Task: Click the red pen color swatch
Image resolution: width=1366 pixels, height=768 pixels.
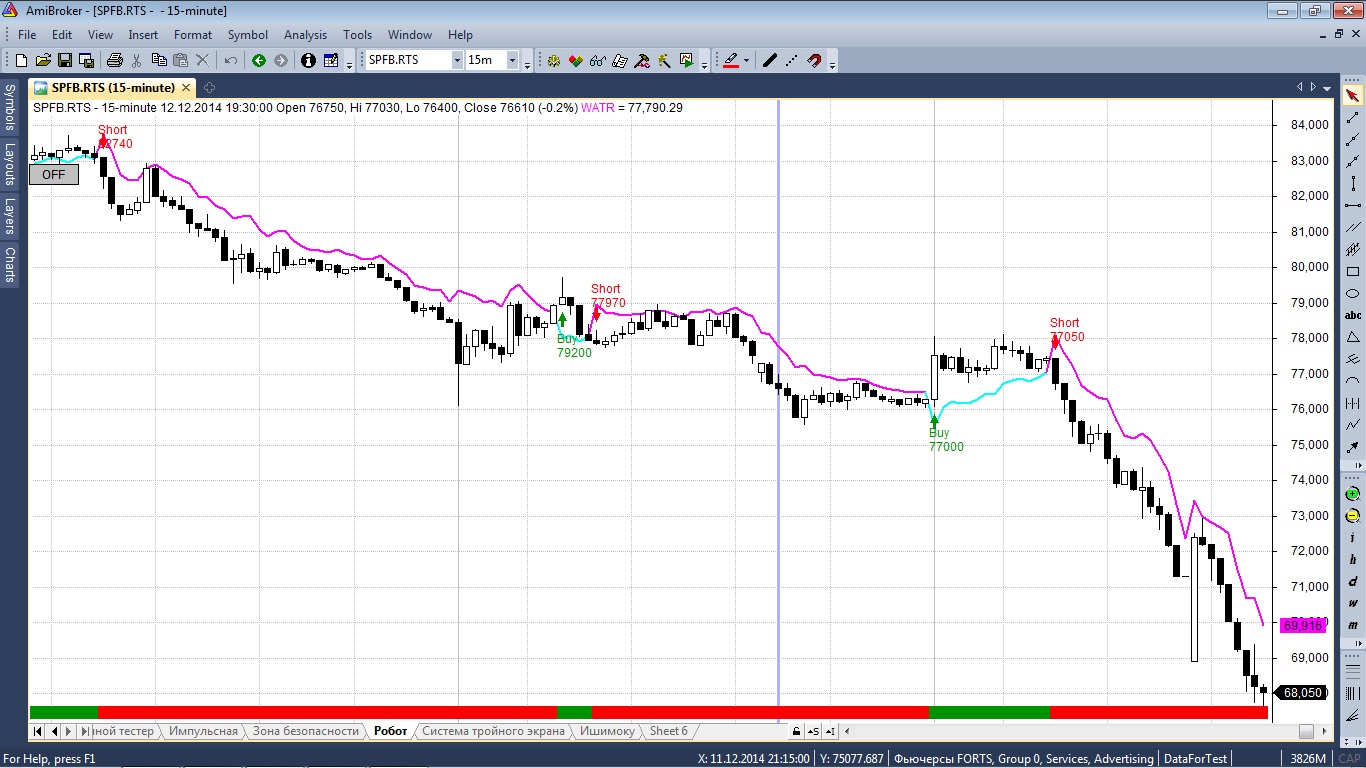Action: click(x=730, y=60)
